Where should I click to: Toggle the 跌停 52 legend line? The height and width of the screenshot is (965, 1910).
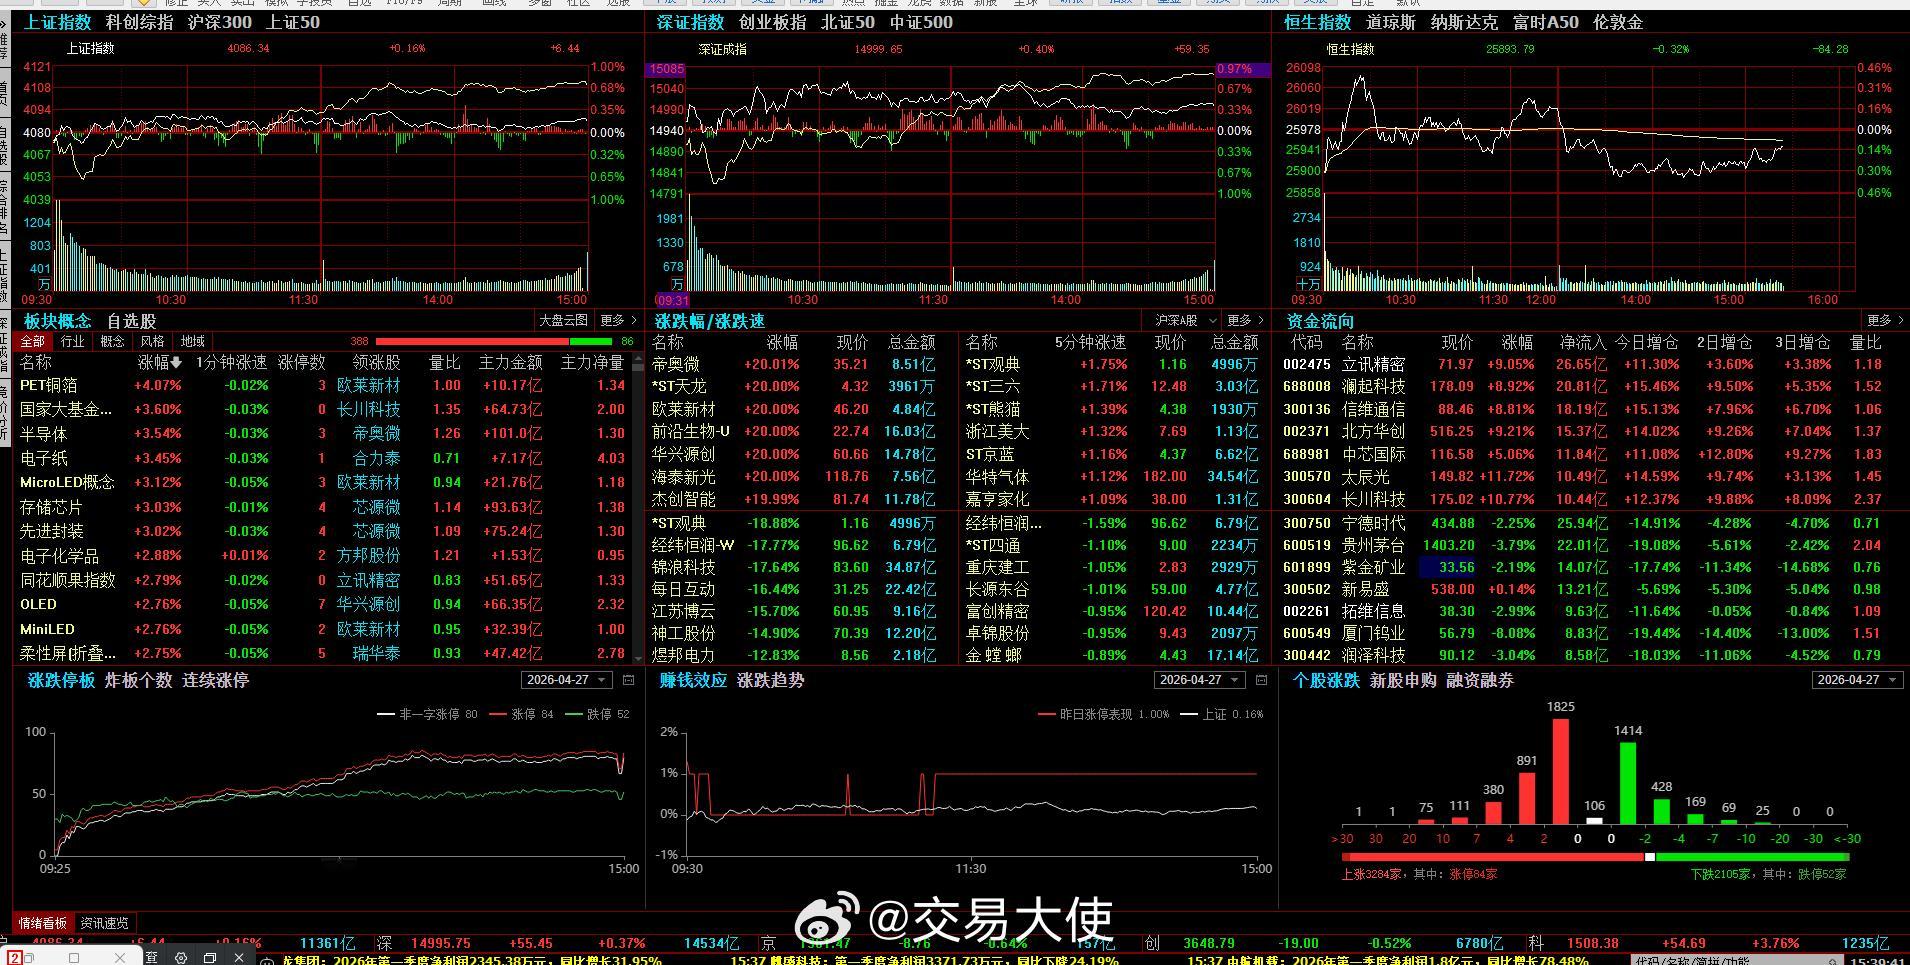[x=597, y=714]
